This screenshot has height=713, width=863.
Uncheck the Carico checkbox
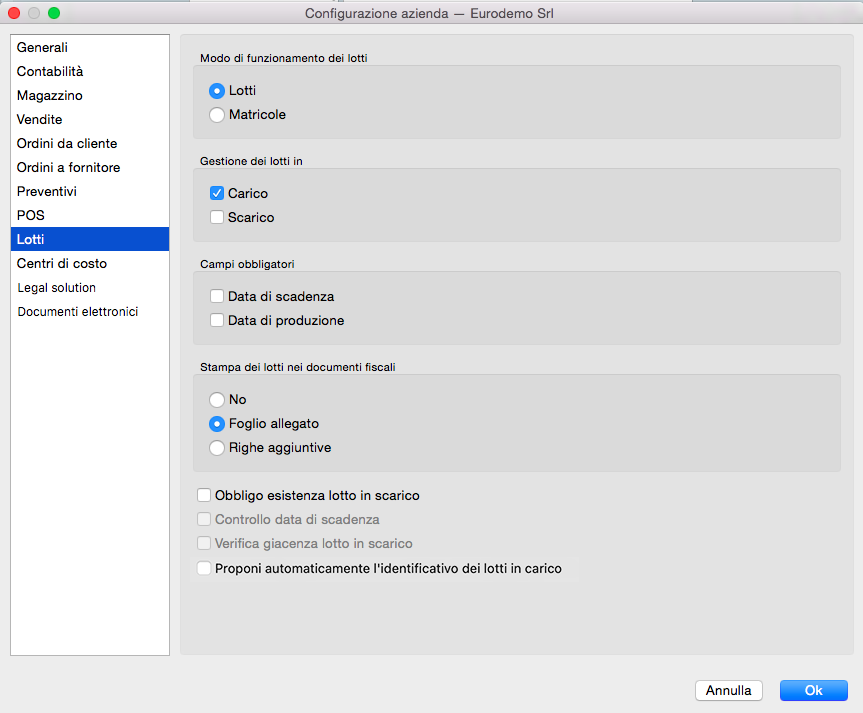pos(217,194)
